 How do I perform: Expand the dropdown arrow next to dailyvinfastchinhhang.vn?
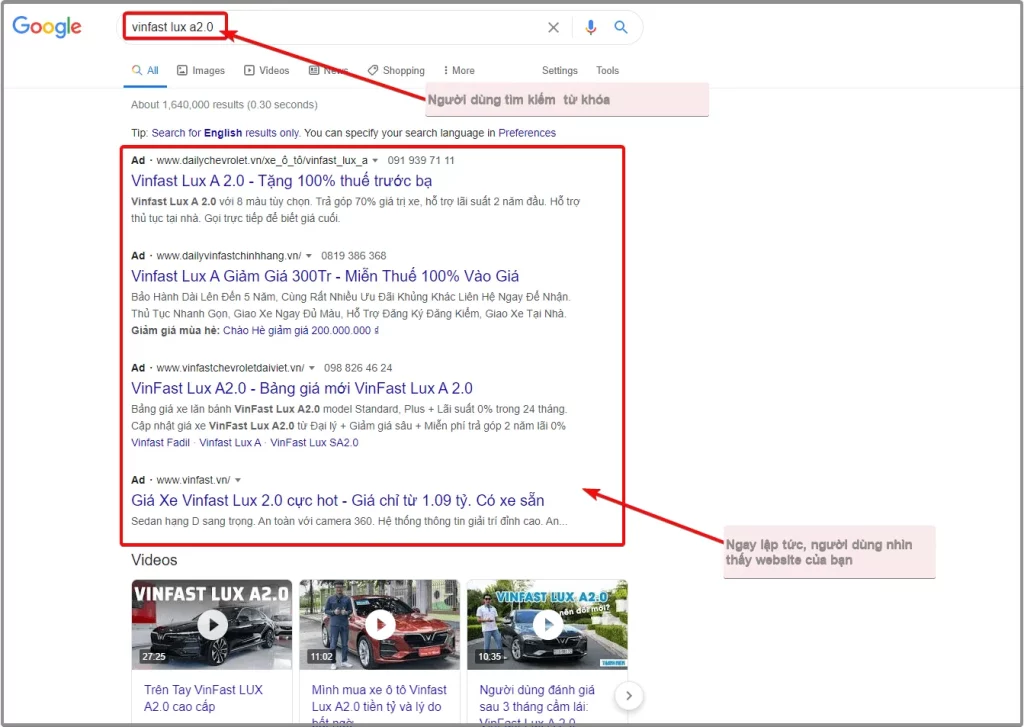(x=309, y=256)
